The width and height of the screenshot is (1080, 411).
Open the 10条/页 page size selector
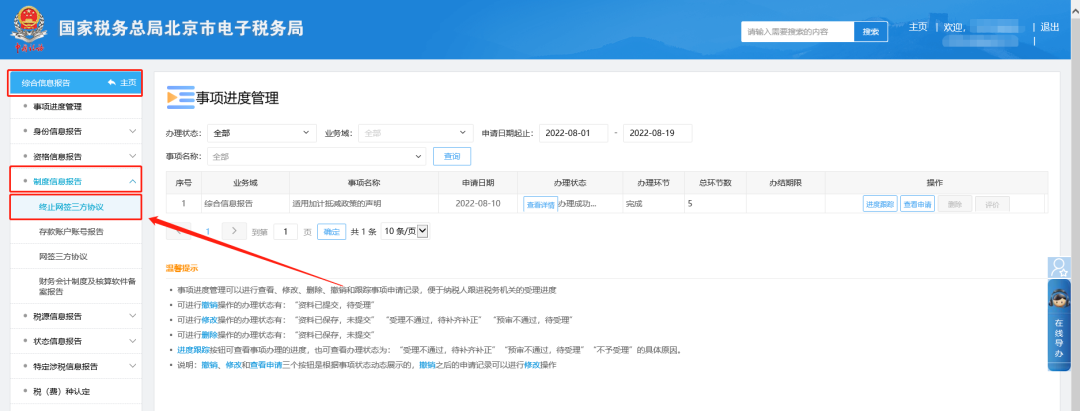406,231
